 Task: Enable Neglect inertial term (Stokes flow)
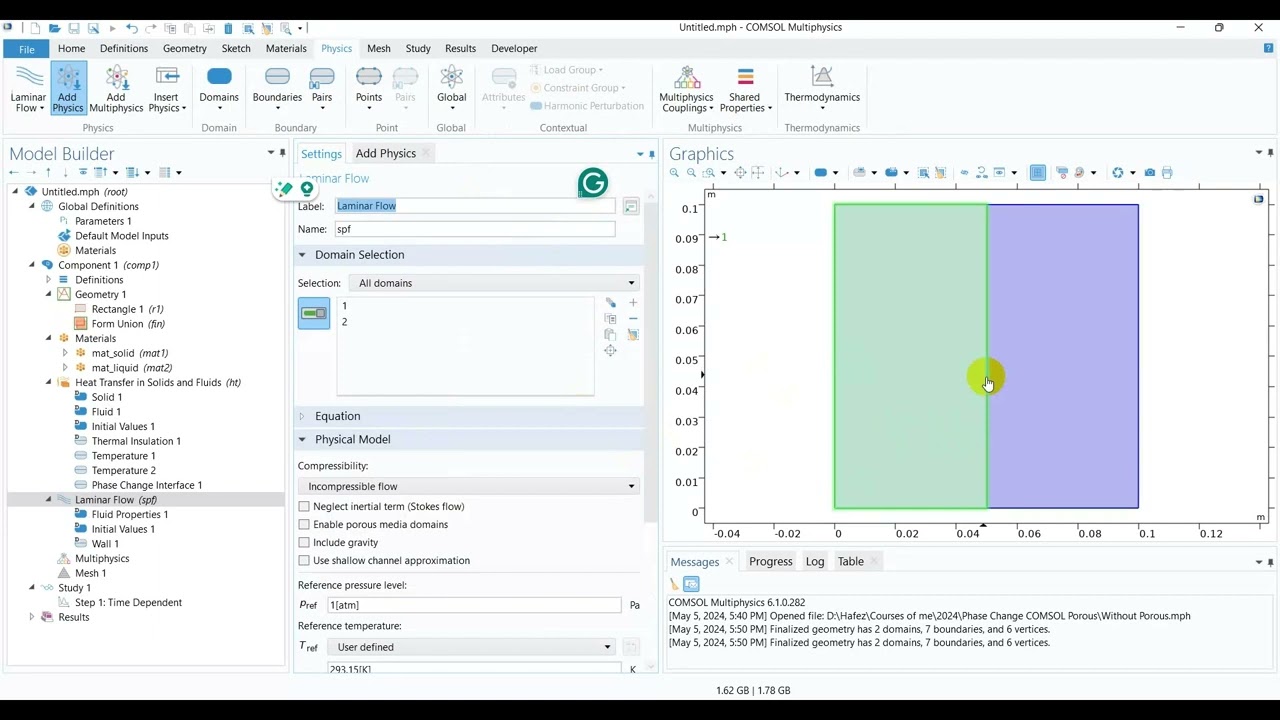click(x=304, y=507)
